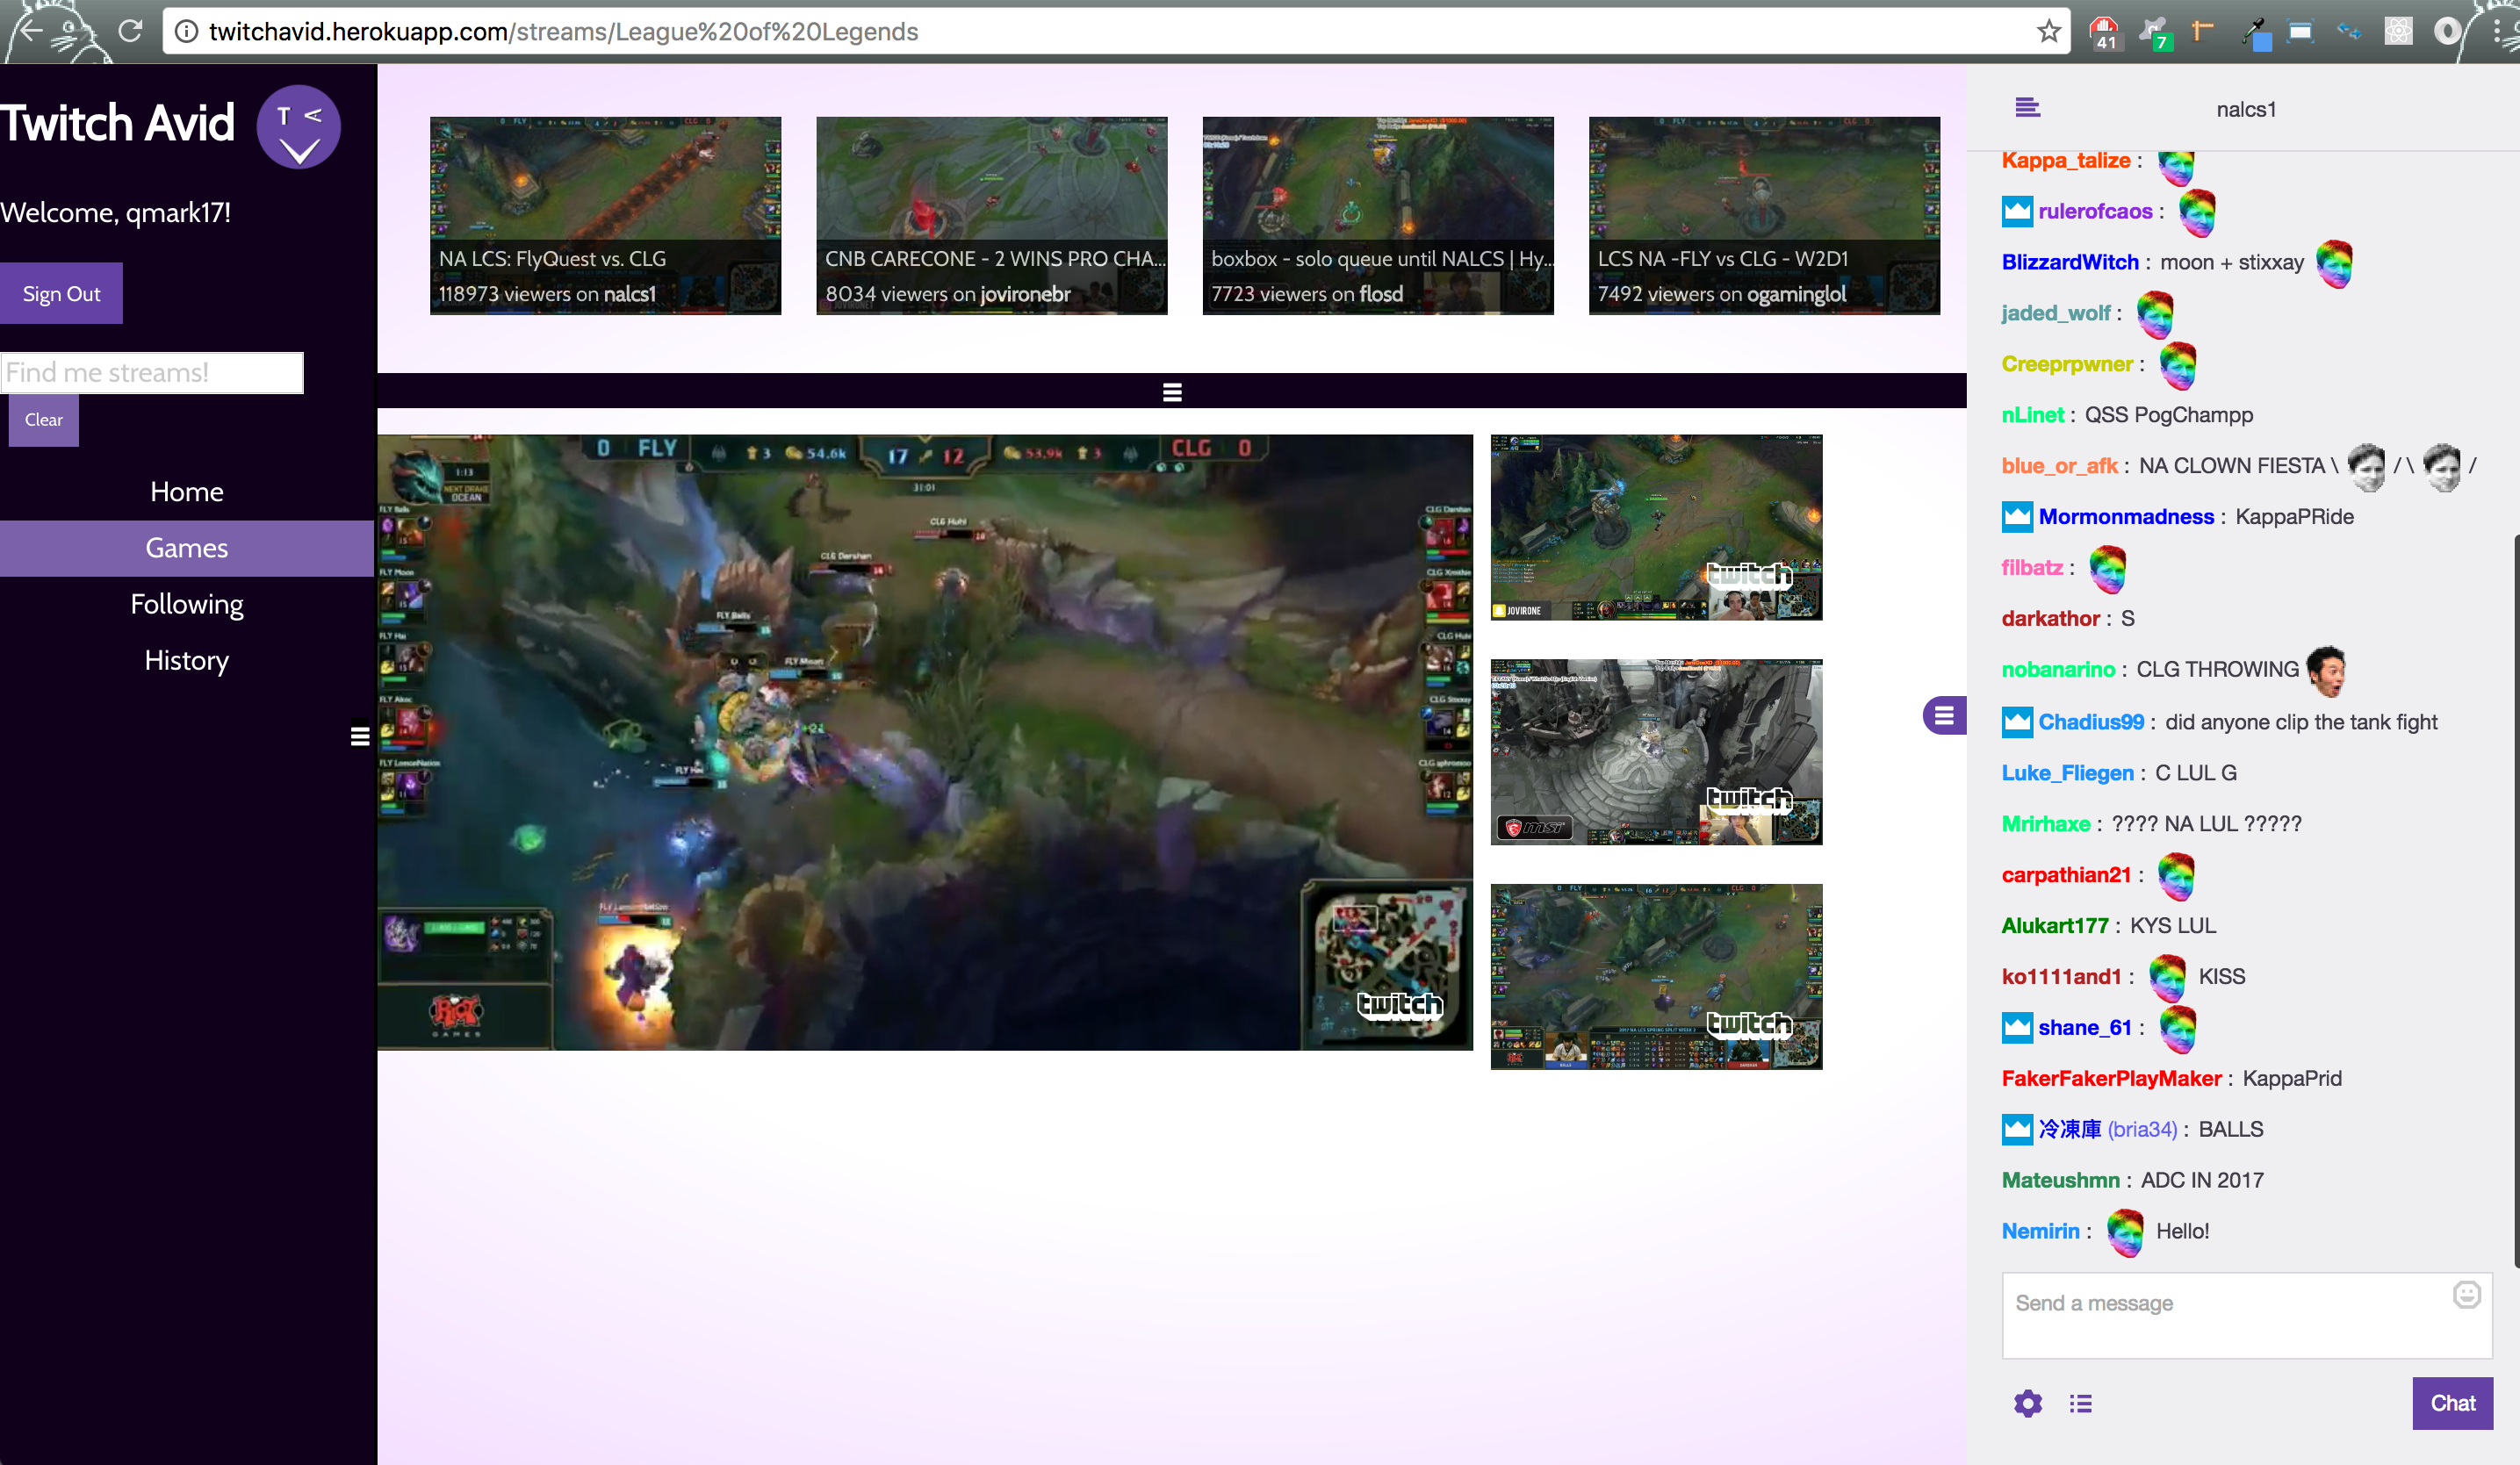
Task: Clear the stream search with Clear button
Action: (x=43, y=420)
